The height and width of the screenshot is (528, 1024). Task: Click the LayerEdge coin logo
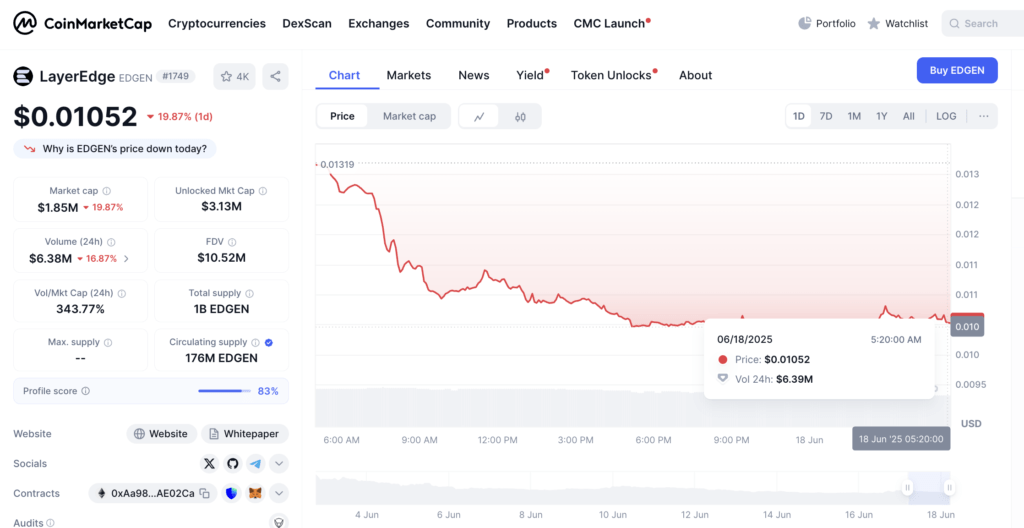(23, 76)
